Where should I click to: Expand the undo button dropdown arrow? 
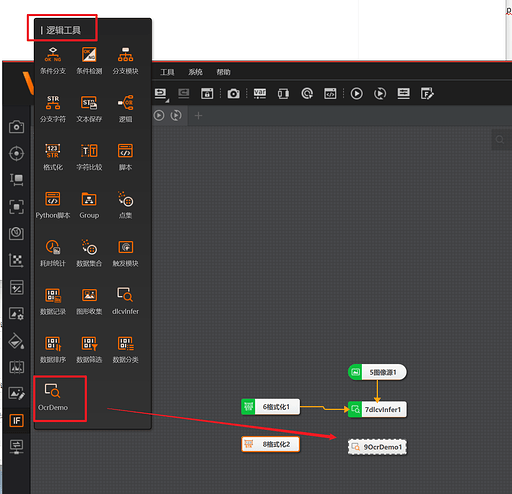(x=168, y=101)
